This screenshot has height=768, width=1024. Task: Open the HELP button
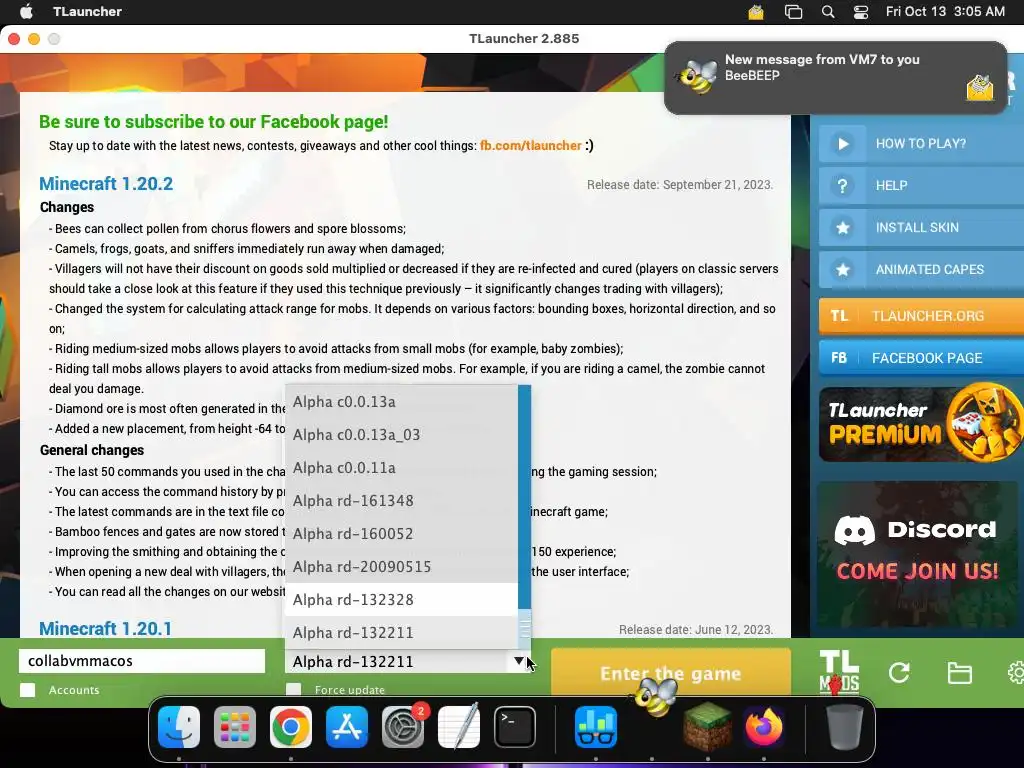[921, 185]
